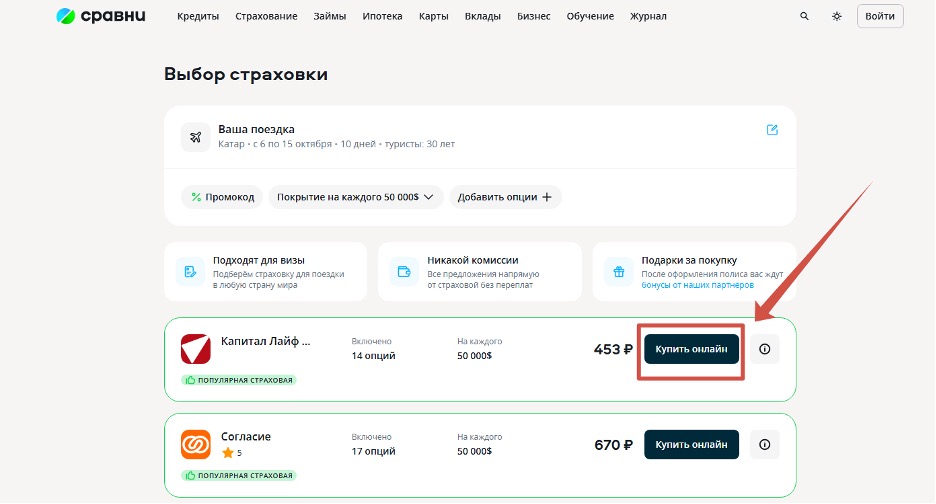936x504 pixels.
Task: Click the 670 ₽ price
Action: [613, 445]
